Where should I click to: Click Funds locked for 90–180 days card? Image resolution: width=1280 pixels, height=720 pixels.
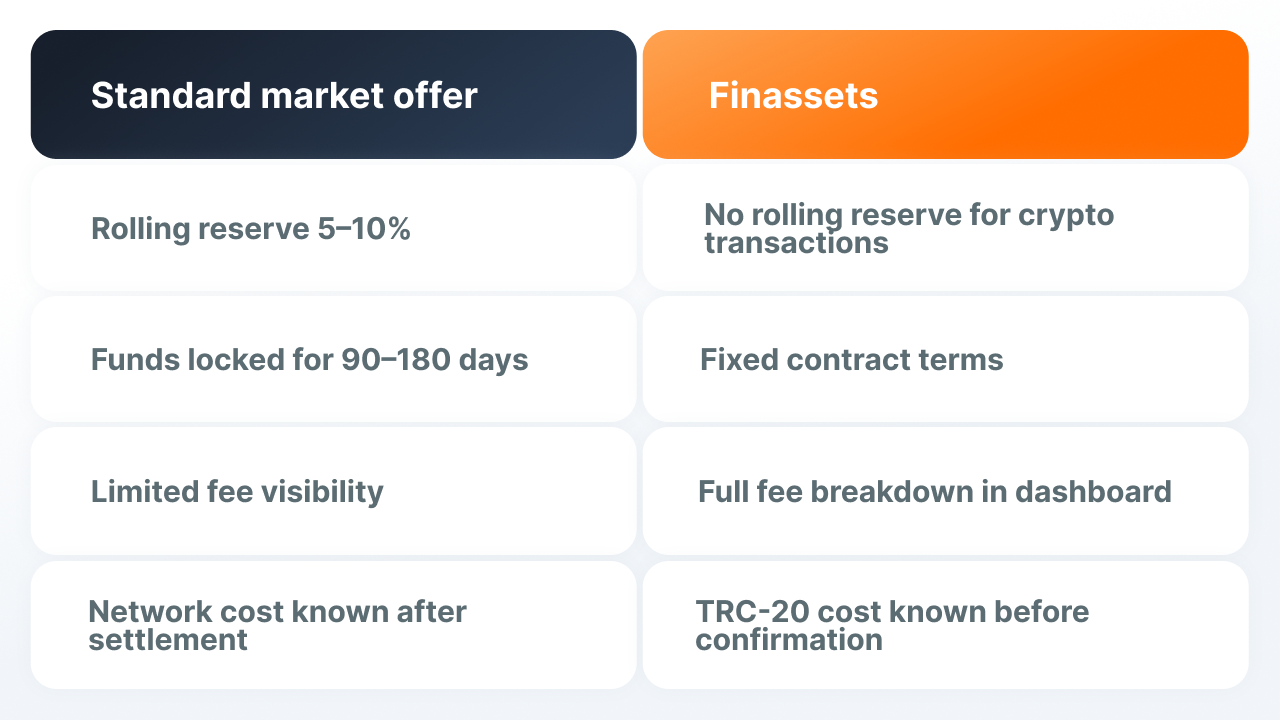point(334,359)
